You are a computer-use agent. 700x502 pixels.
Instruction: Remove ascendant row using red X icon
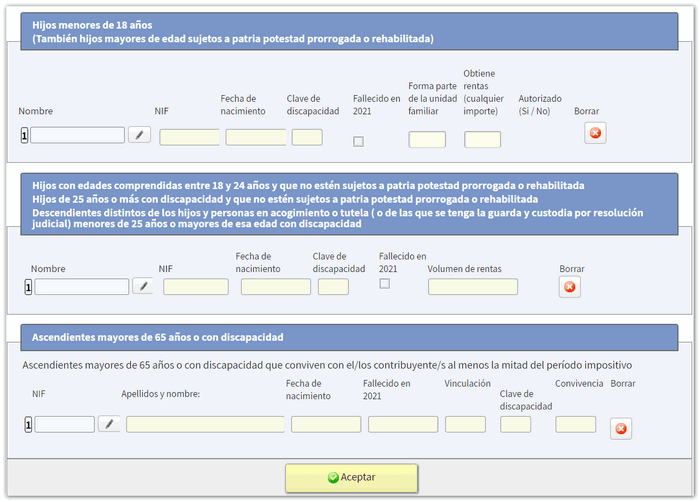tap(621, 429)
